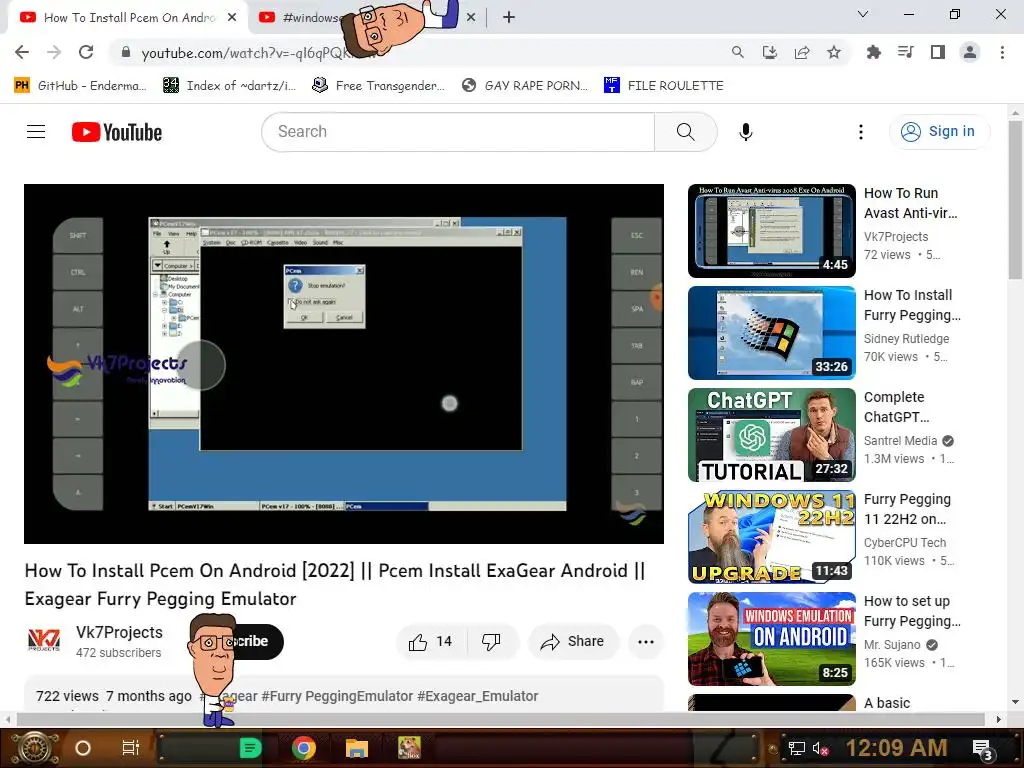Viewport: 1024px width, 768px height.
Task: Search with voice microphone icon
Action: point(746,132)
